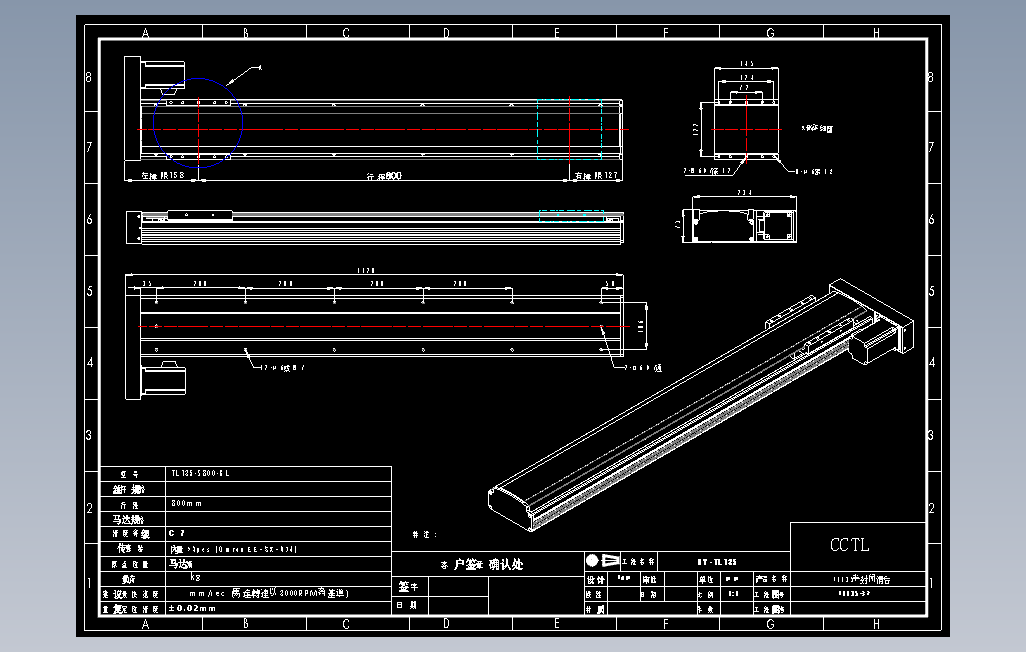
Task: Click the first-angle projection symbol in title block
Action: coord(602,561)
